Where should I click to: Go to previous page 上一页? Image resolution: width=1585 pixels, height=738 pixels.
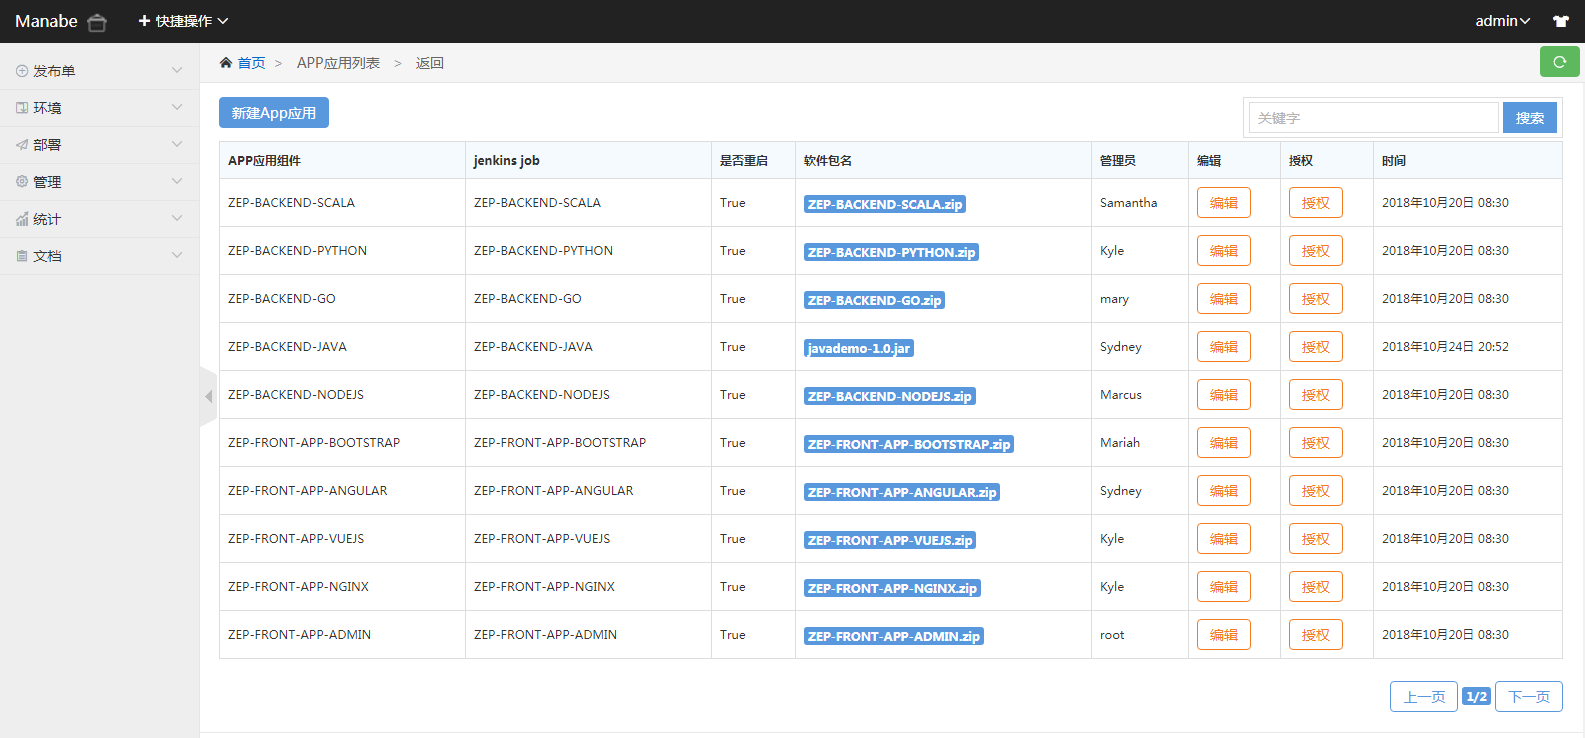1424,697
